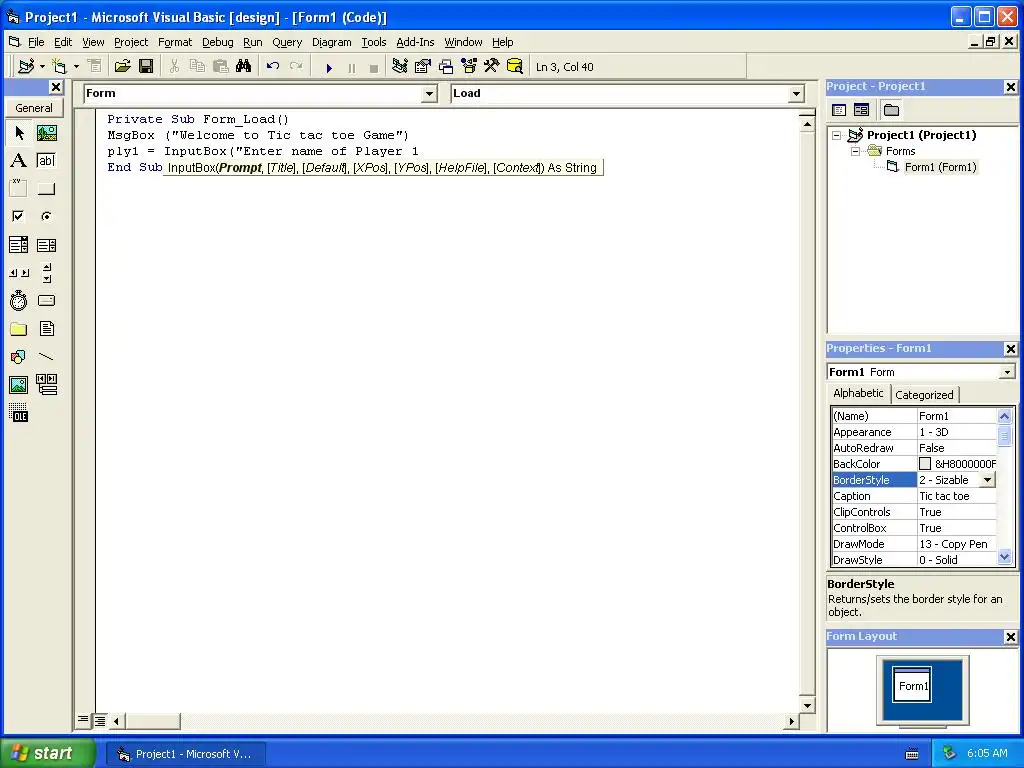Screen dimensions: 1024x768
Task: Select the vertical scrollbar control tool
Action: (x=46, y=273)
